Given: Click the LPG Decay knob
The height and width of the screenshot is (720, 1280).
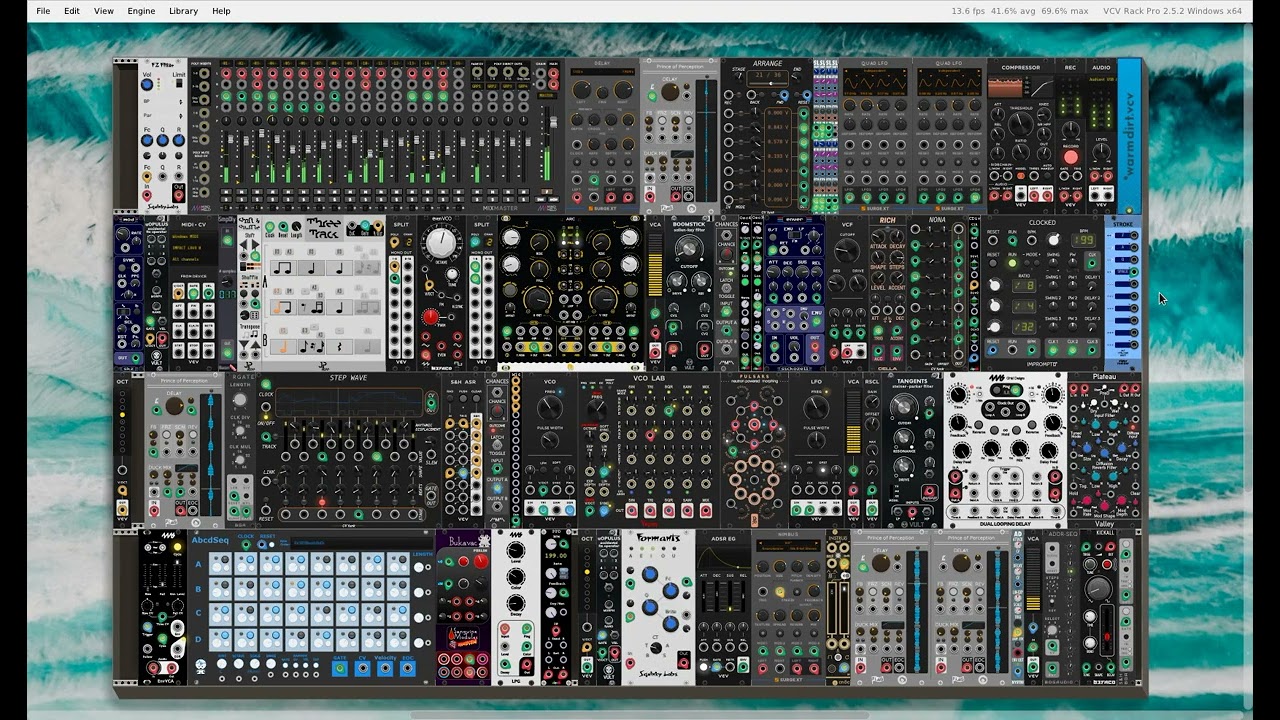Looking at the screenshot, I should tap(515, 603).
